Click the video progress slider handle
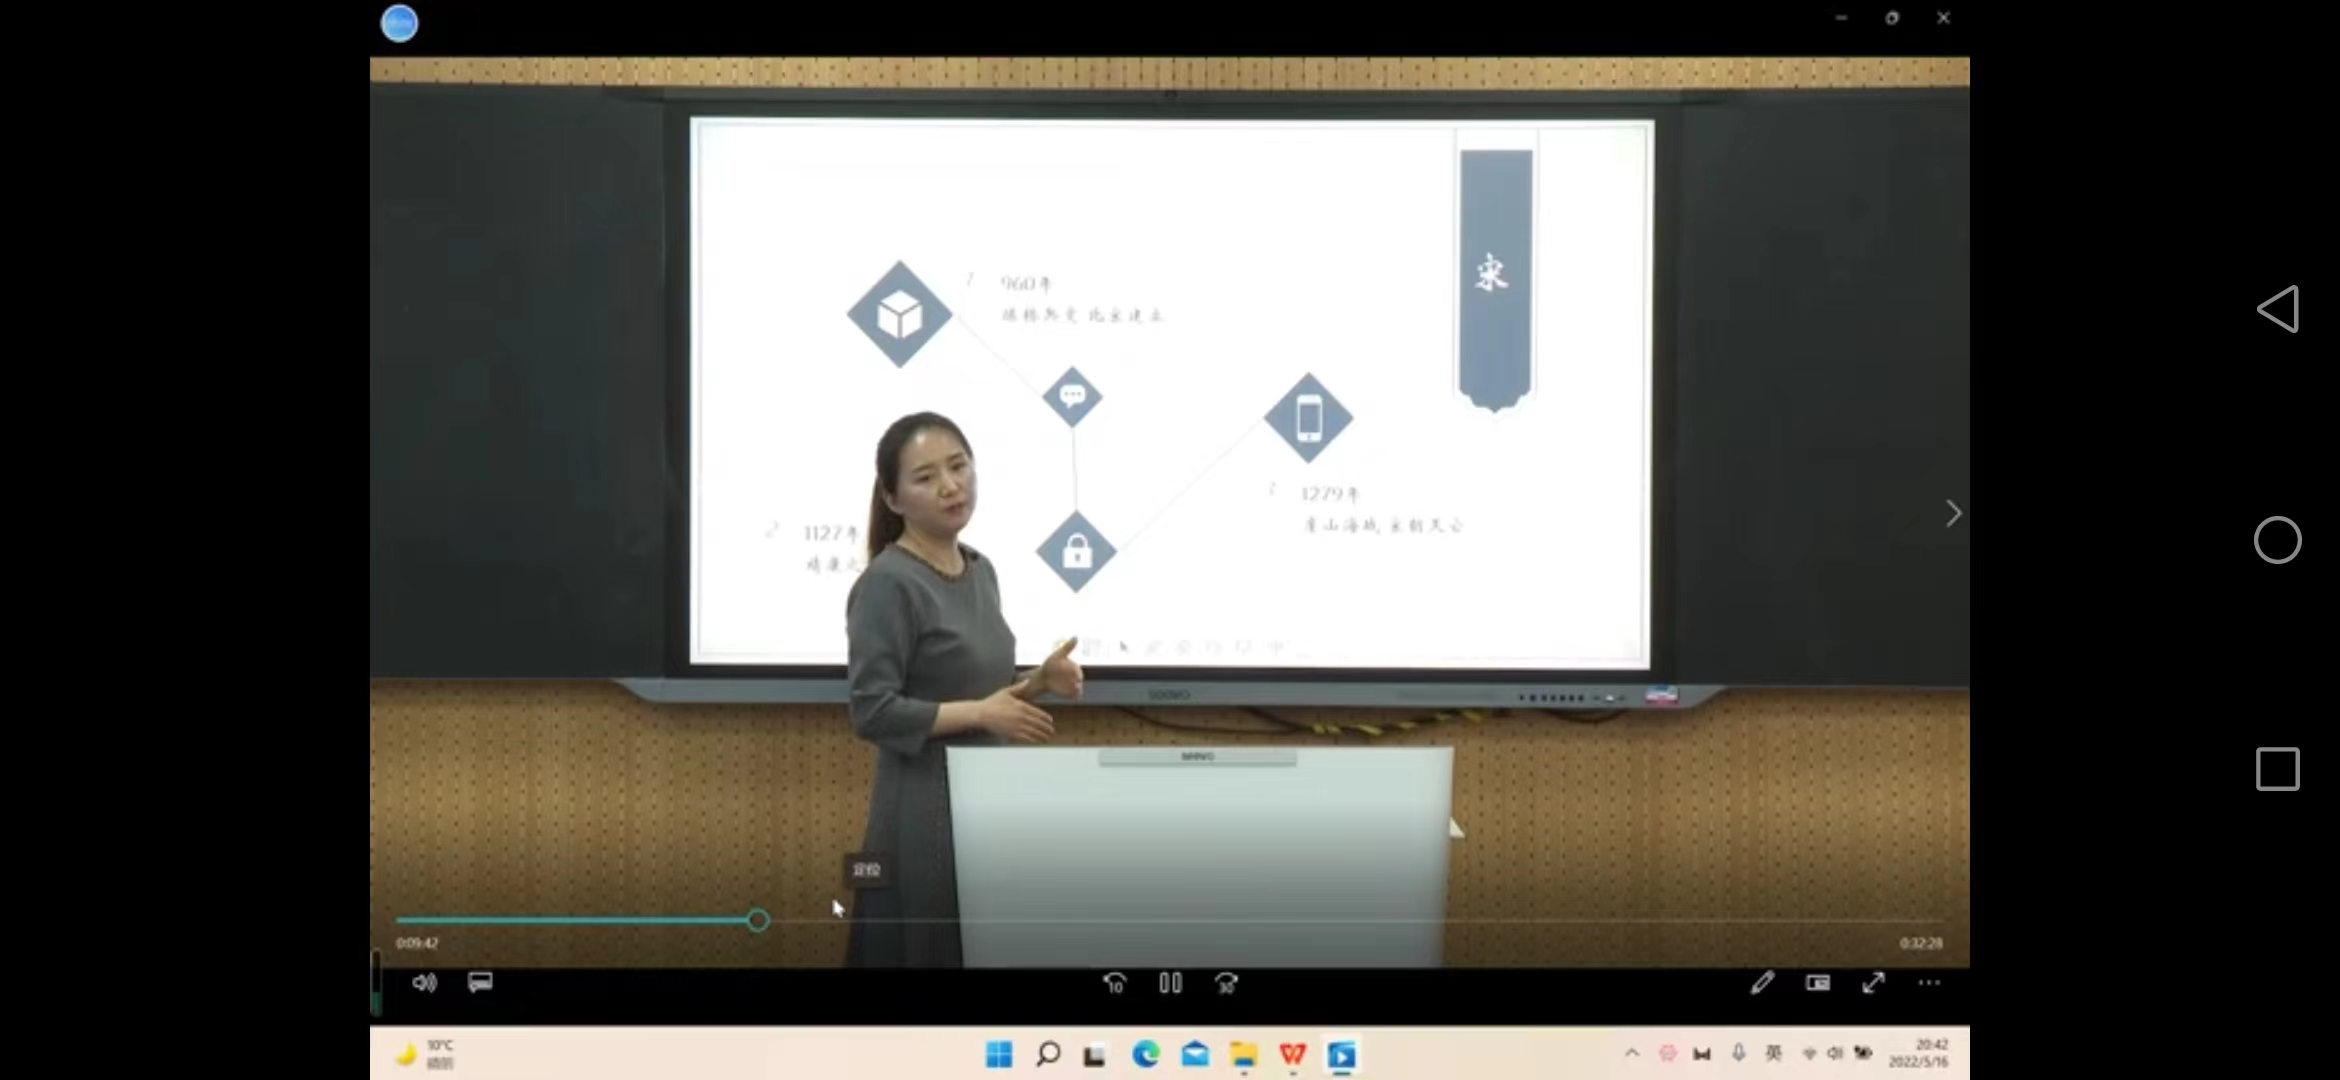 point(758,920)
